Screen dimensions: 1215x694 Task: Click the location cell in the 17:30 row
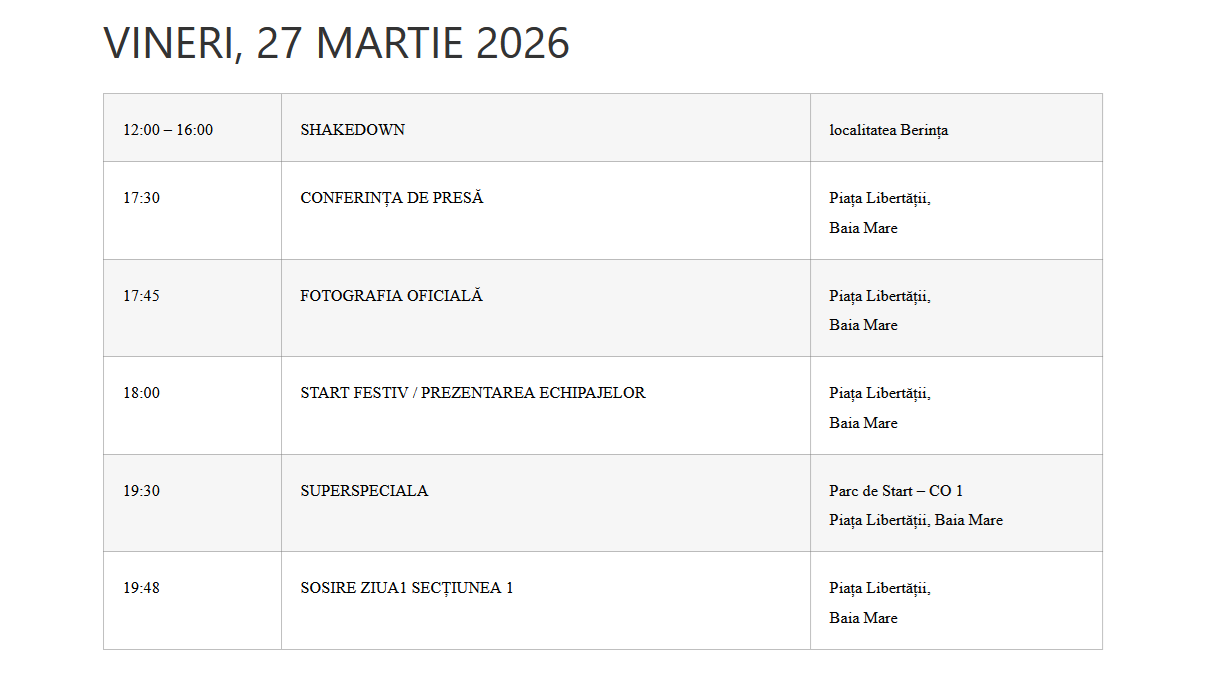coord(879,212)
